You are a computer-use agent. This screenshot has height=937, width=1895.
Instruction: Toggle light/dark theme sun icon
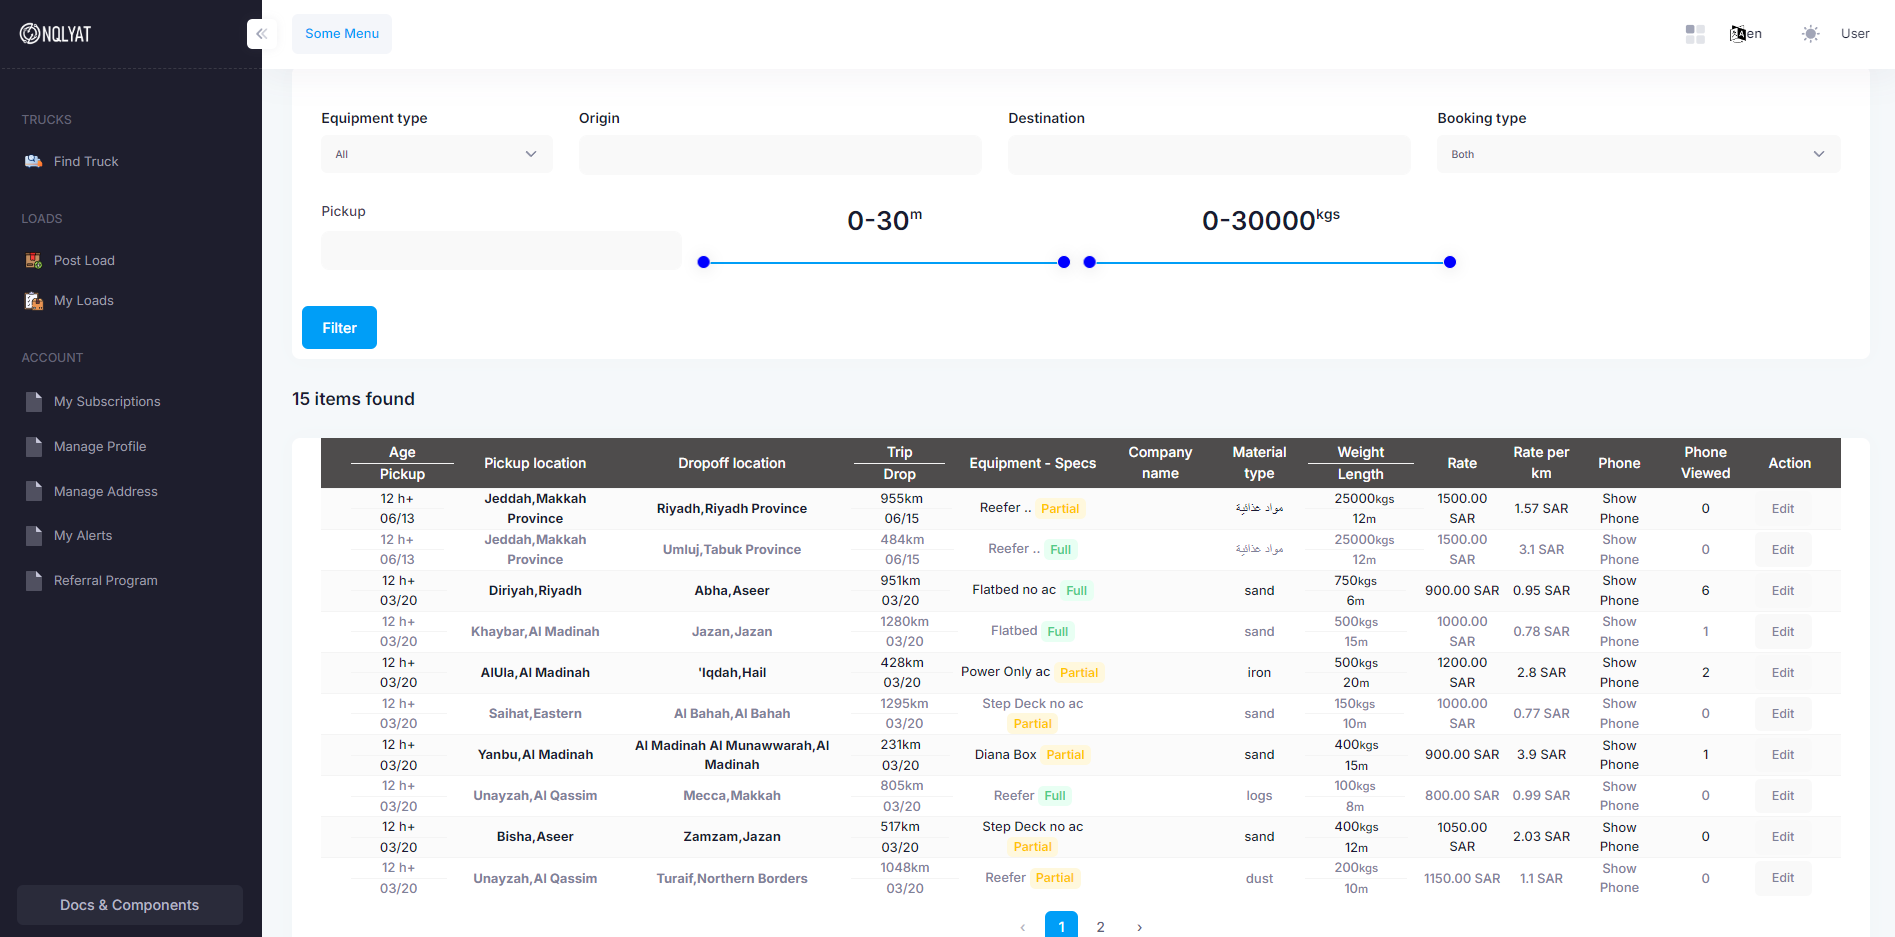click(x=1810, y=34)
